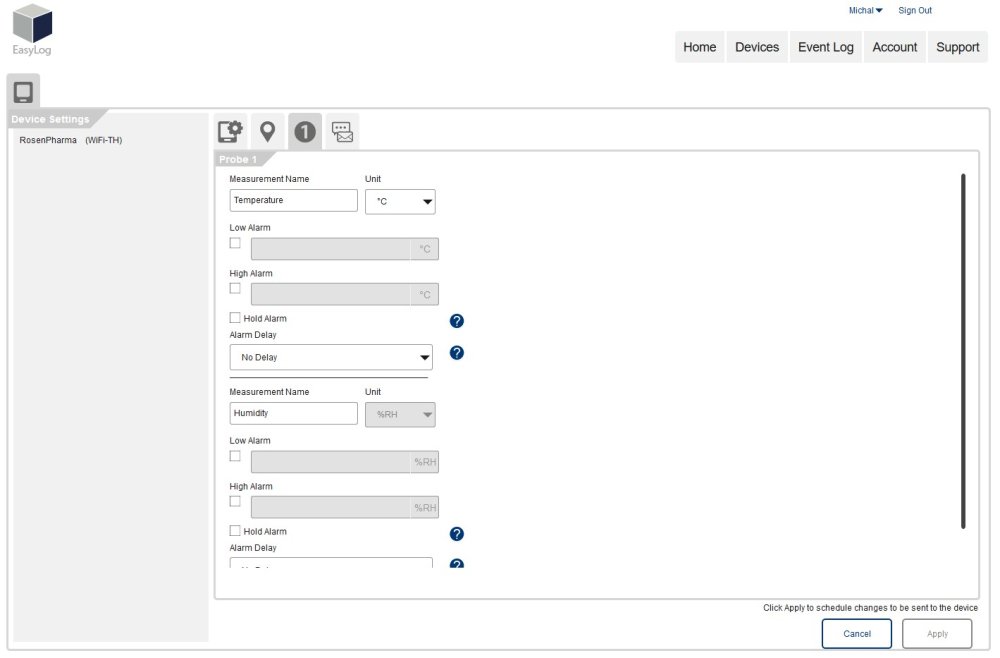The height and width of the screenshot is (658, 1000).
Task: Click the Sign Out link
Action: pyautogui.click(x=914, y=10)
